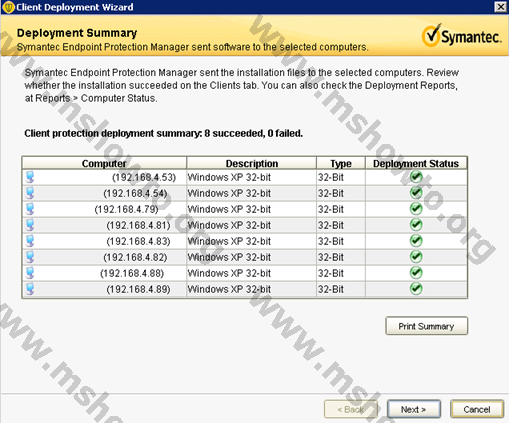Click computer icon for 192.168.4.82 row
The image size is (509, 423).
[x=30, y=257]
